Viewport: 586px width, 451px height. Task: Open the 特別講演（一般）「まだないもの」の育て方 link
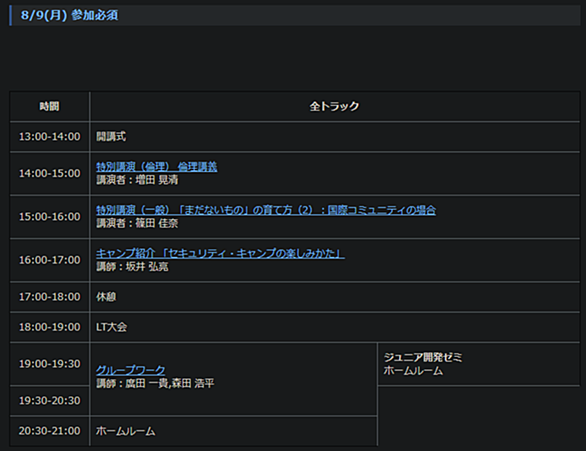266,210
